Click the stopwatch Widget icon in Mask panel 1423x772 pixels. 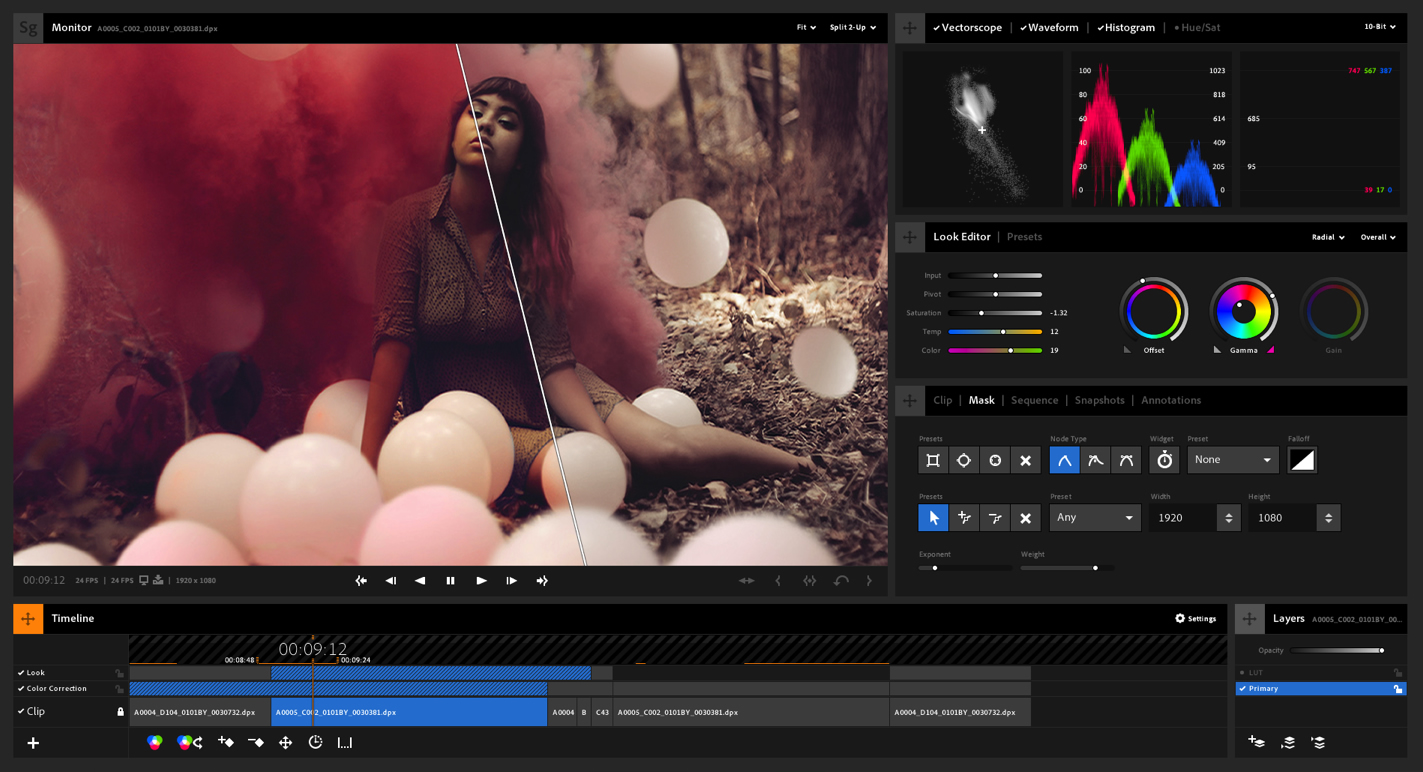1164,460
